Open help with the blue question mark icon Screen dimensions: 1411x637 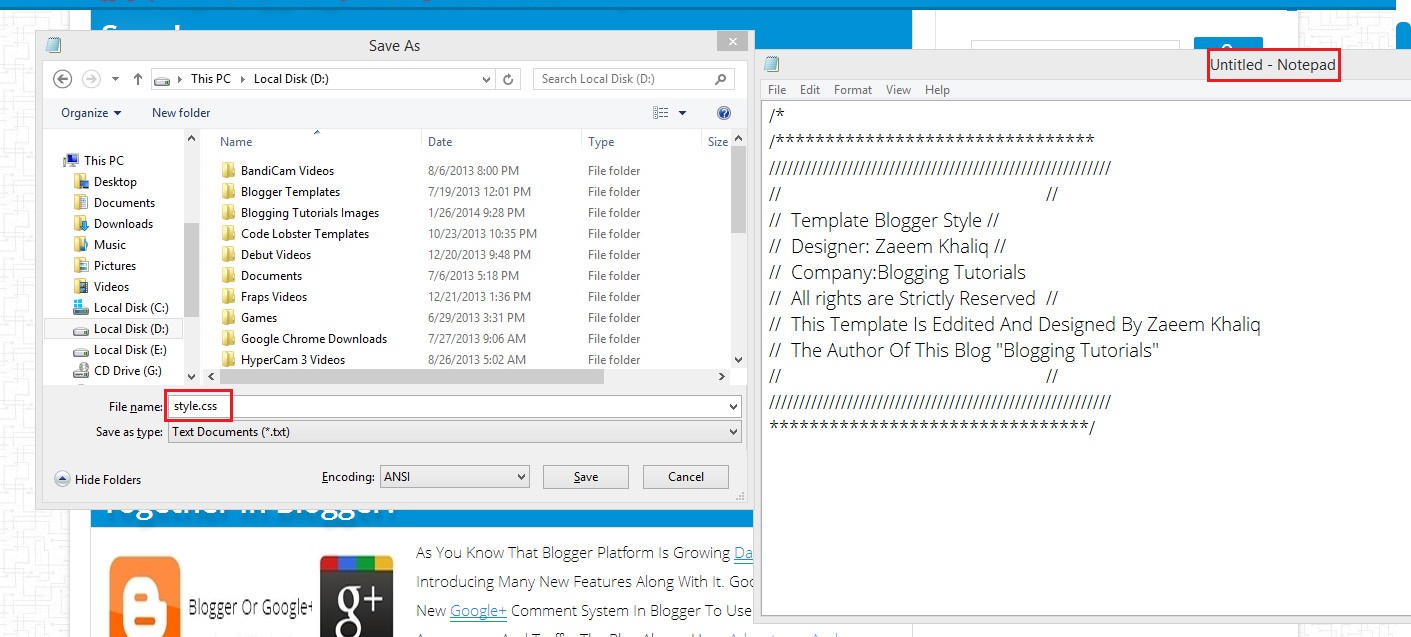coord(724,113)
